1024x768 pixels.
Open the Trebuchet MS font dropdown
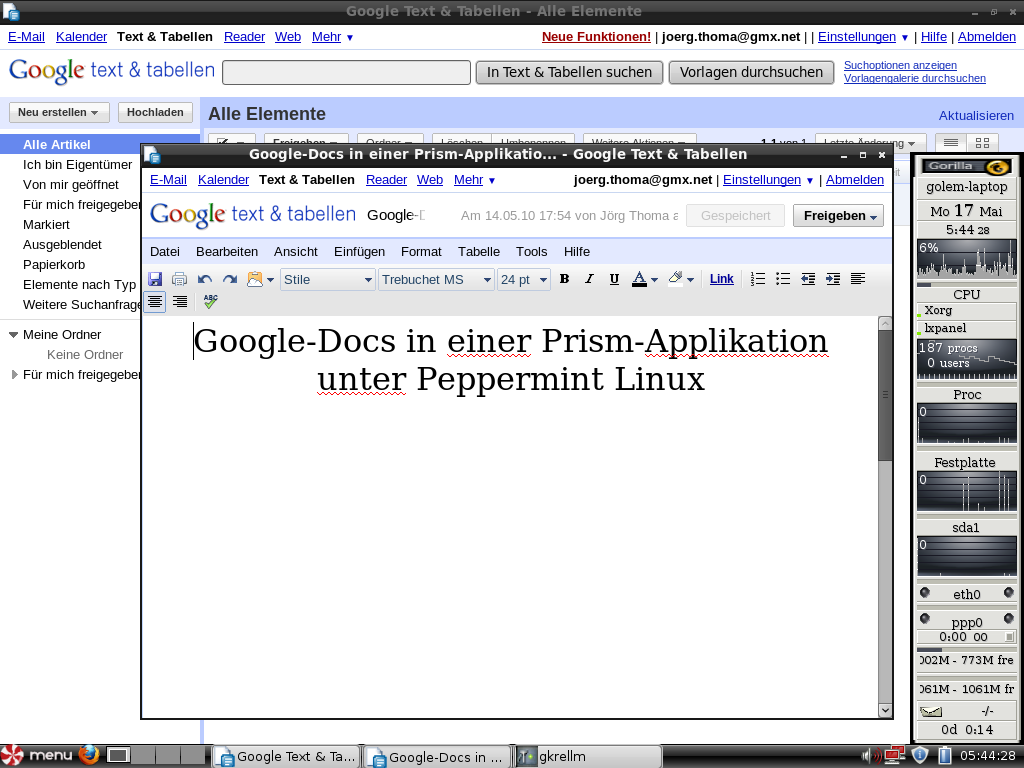(x=437, y=279)
